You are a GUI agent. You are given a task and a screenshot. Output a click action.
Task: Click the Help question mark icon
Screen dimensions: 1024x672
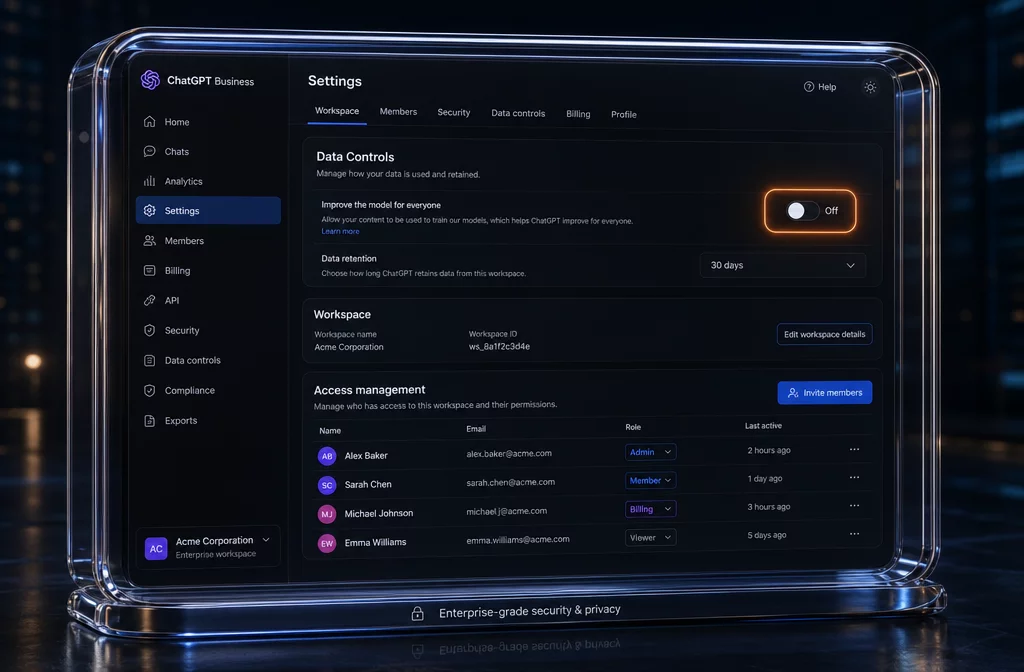[808, 87]
